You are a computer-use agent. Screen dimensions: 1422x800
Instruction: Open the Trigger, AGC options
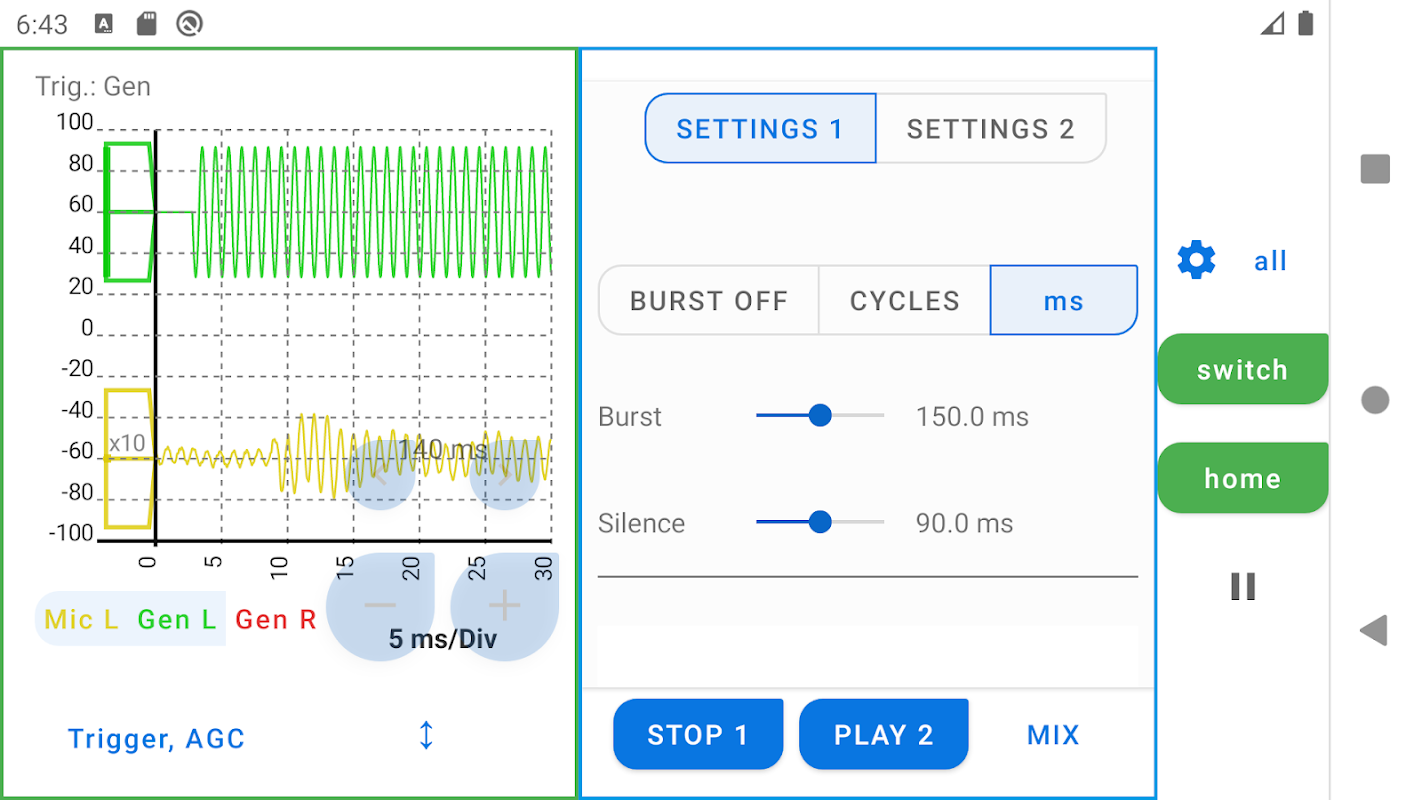coord(156,739)
